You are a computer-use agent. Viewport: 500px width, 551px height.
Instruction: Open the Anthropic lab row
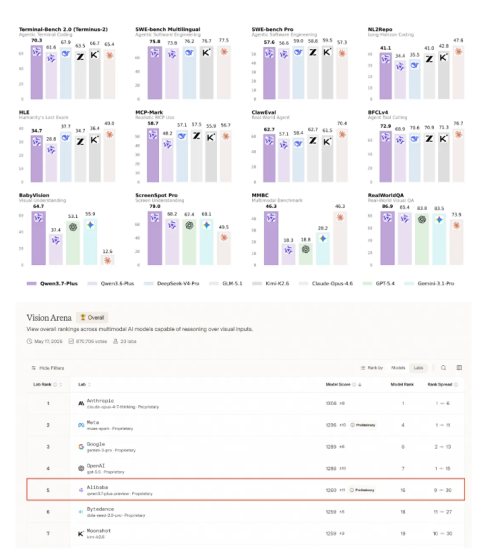pos(246,403)
